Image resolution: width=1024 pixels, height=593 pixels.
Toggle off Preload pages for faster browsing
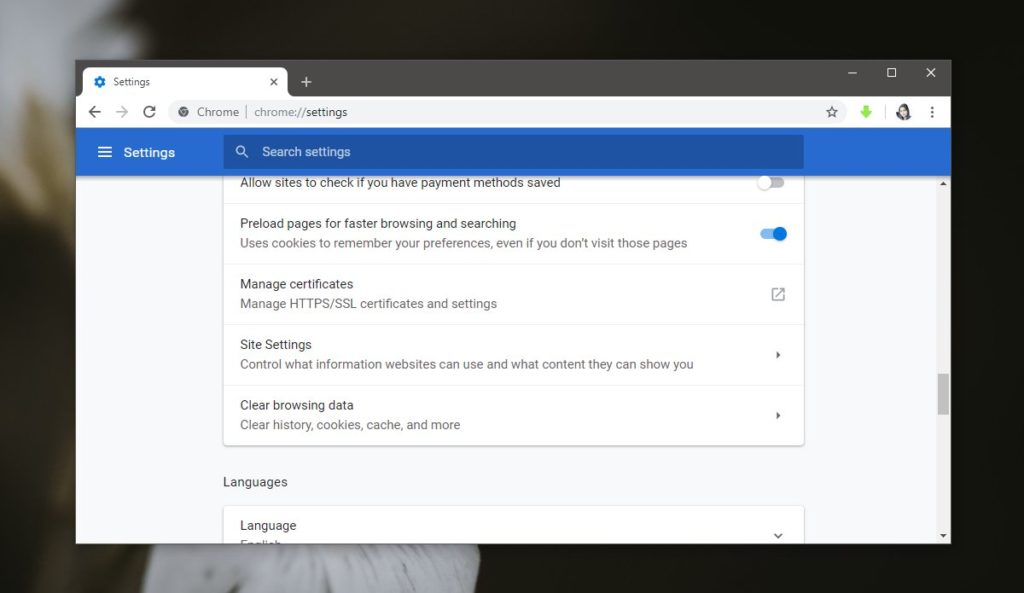click(771, 233)
